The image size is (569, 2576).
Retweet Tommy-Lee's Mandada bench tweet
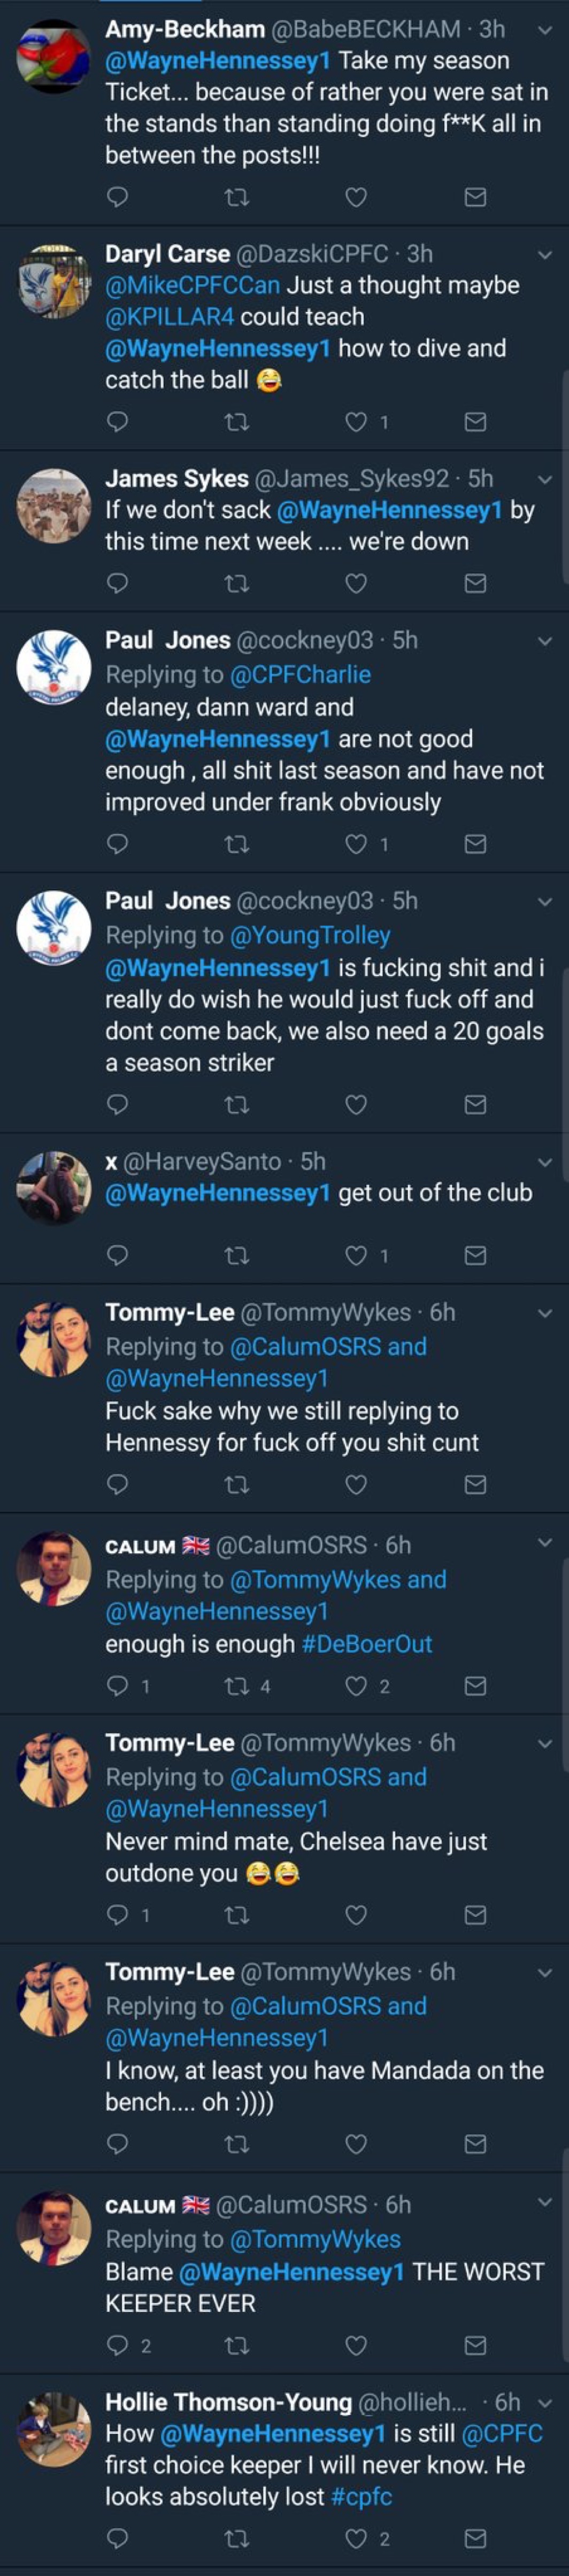[237, 2144]
